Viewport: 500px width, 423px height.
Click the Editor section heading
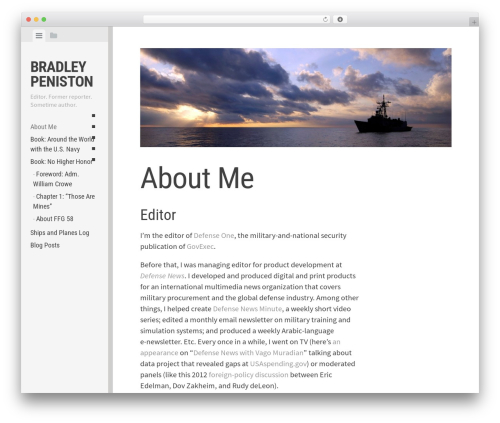point(158,215)
